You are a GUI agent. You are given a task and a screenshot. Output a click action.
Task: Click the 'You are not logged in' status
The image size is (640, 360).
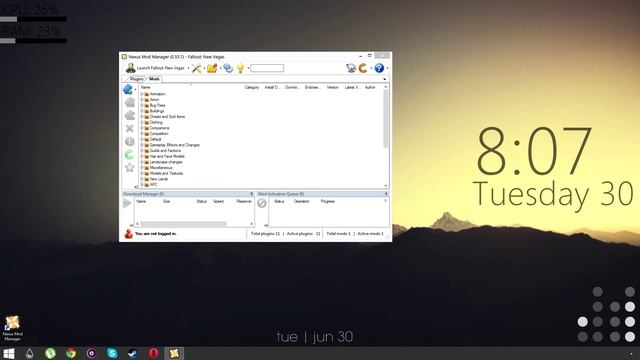click(156, 234)
